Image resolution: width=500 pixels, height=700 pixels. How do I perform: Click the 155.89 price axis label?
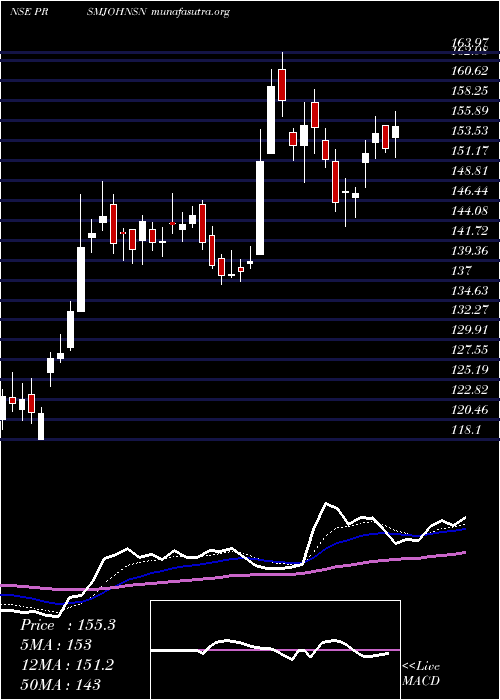coord(469,111)
